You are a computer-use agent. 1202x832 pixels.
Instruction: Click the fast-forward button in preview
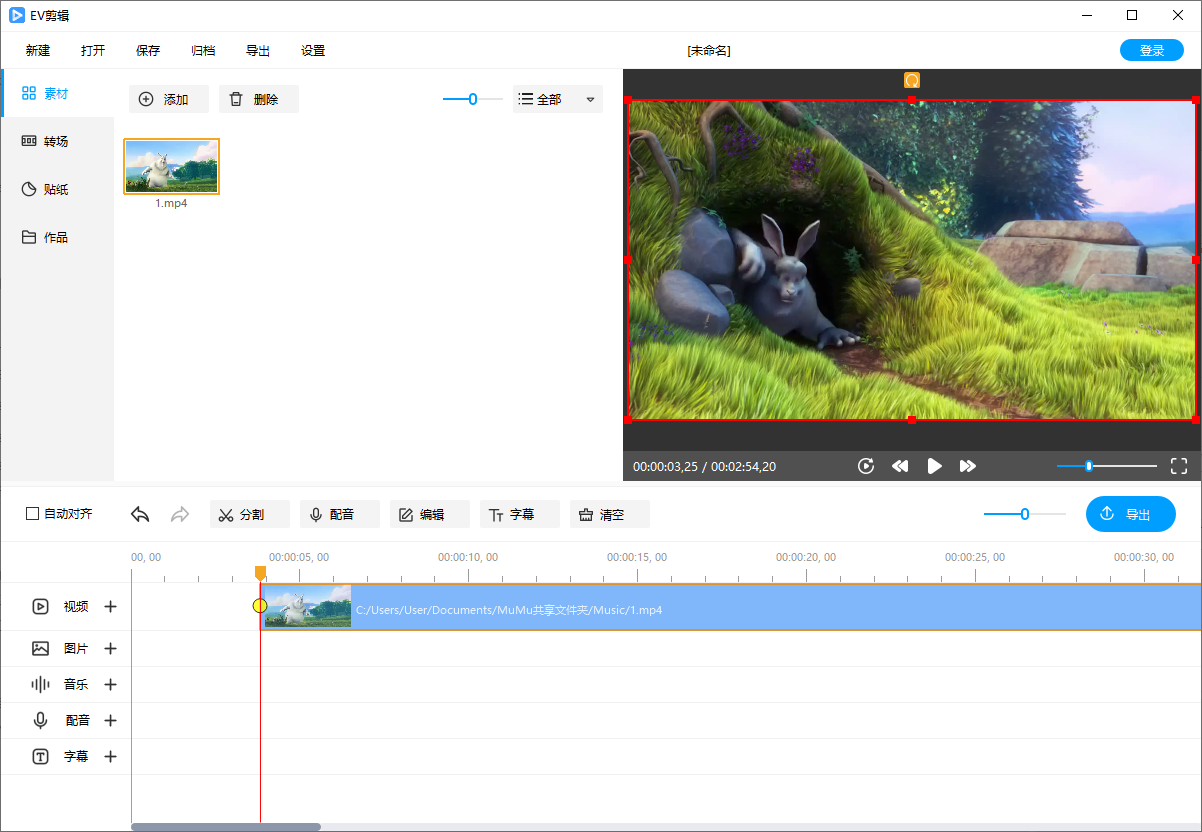(967, 466)
